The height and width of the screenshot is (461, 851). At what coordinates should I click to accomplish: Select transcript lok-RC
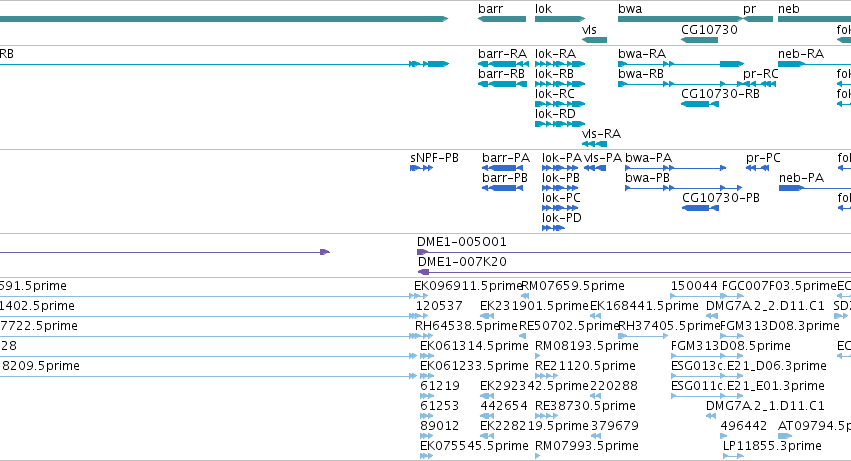(560, 104)
